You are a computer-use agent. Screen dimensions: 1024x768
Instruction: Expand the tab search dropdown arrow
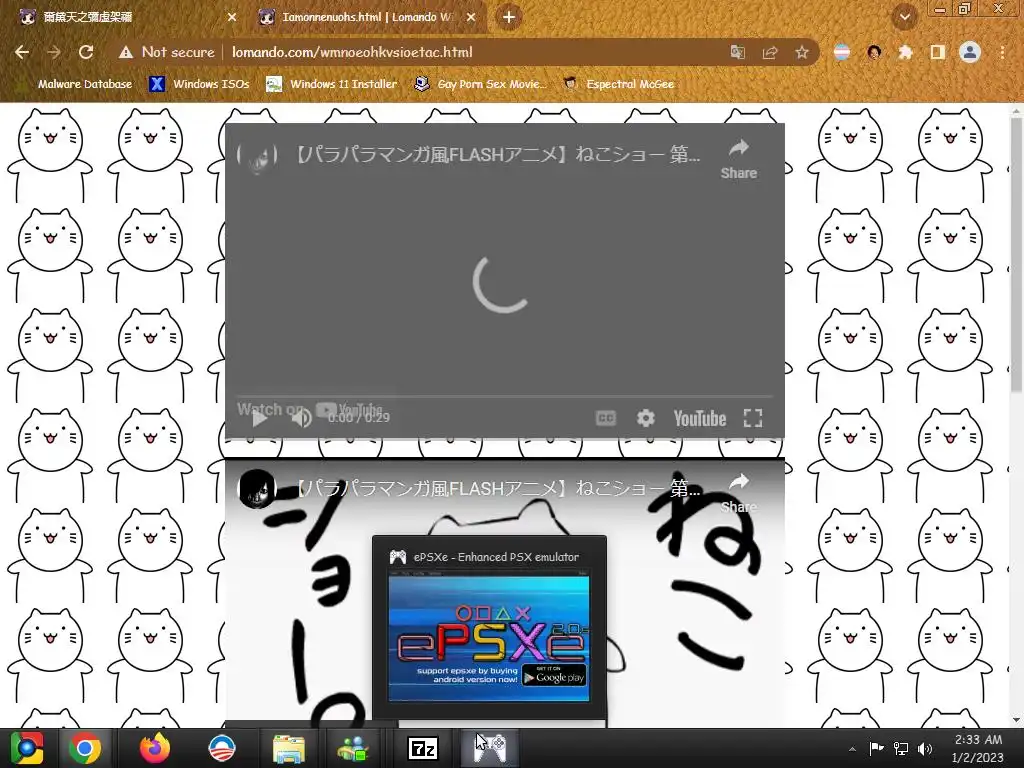point(905,18)
